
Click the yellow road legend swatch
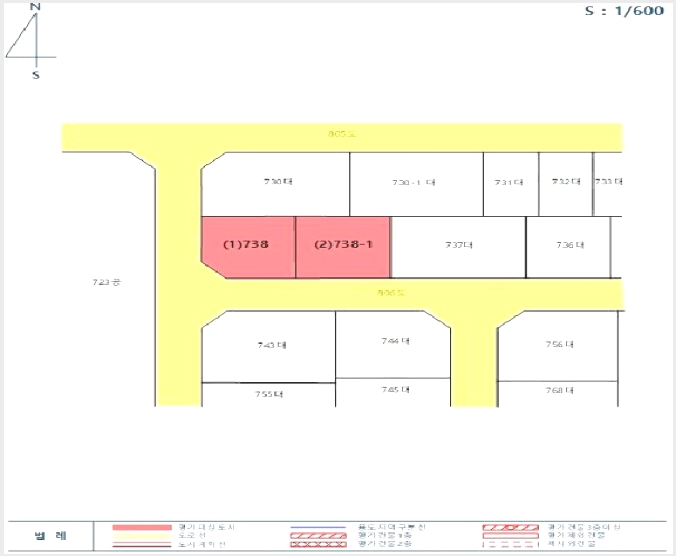(142, 536)
